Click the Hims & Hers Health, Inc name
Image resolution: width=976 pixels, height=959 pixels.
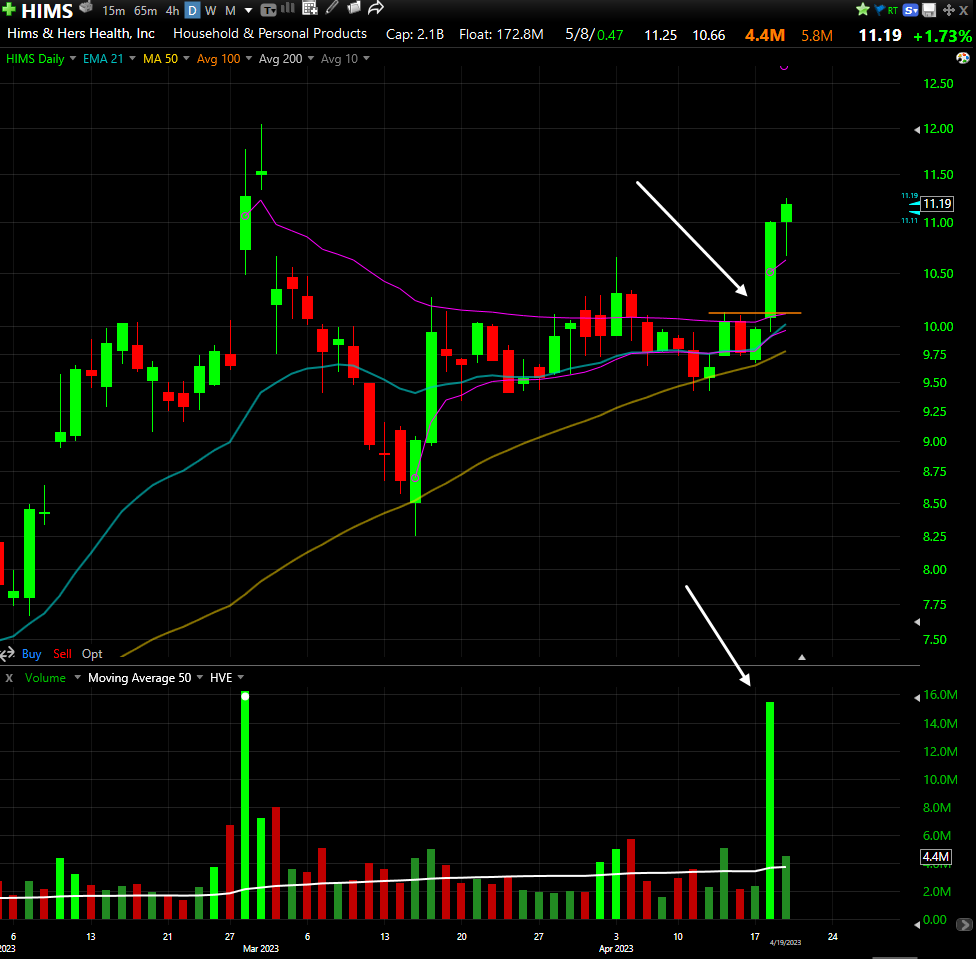(81, 34)
